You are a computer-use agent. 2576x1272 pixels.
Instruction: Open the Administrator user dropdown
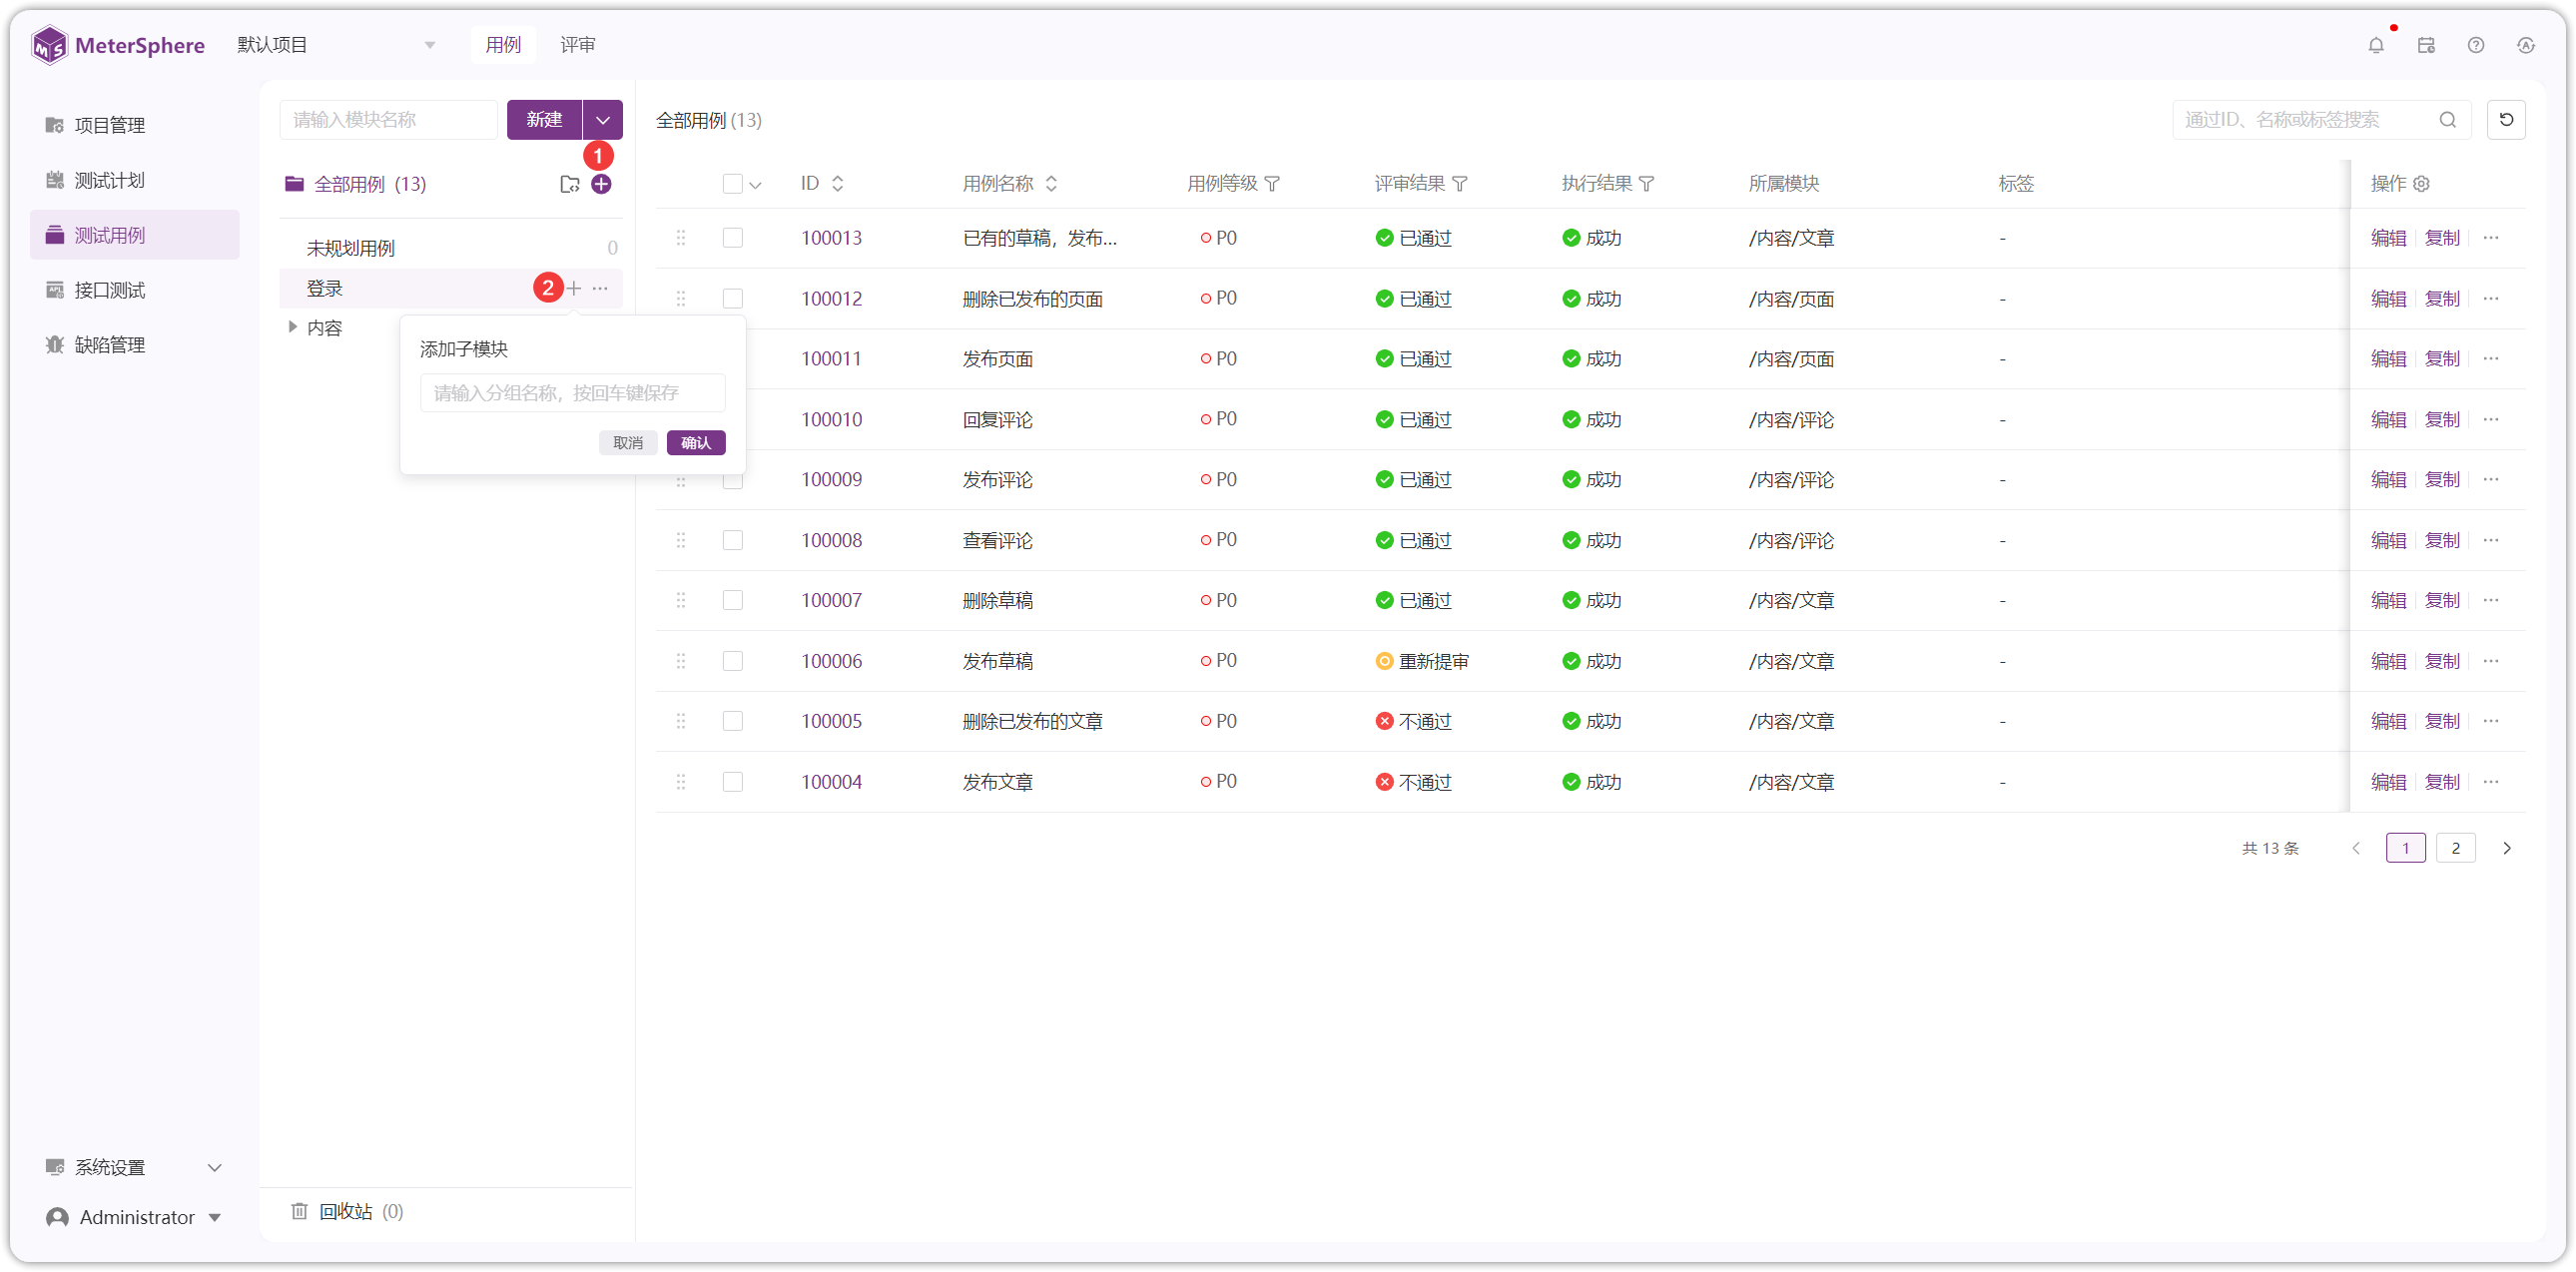(x=134, y=1218)
